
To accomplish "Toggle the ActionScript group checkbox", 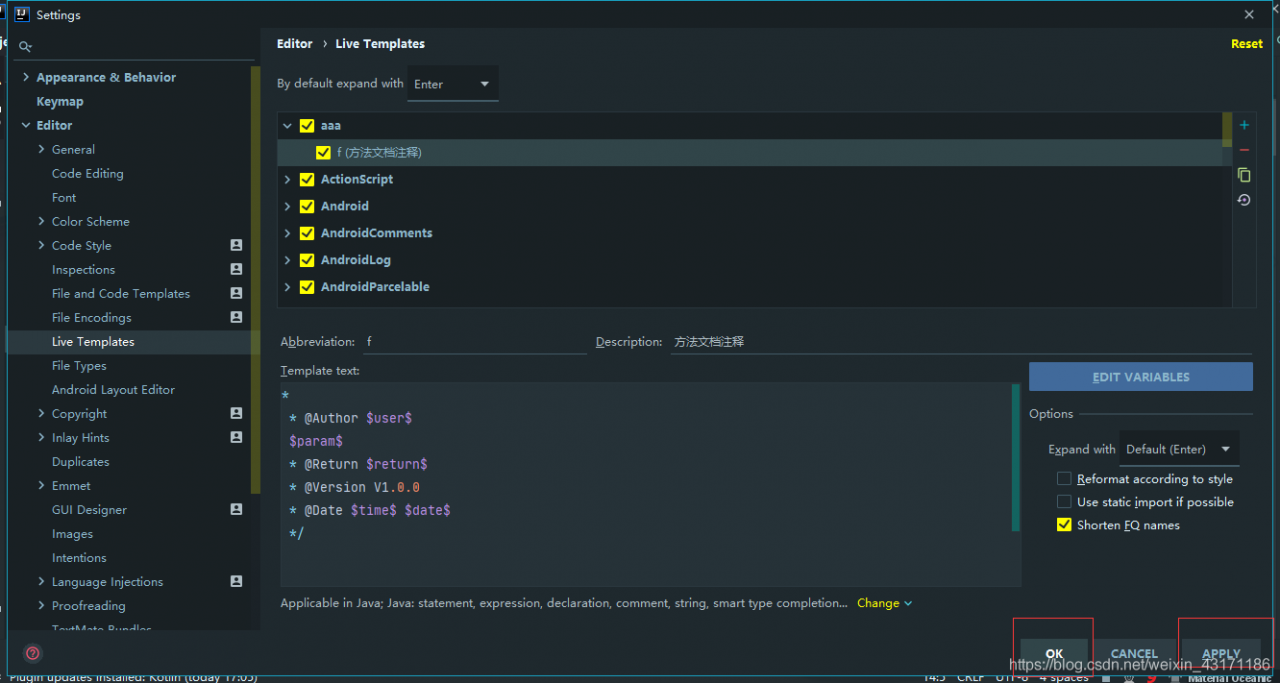I will pyautogui.click(x=307, y=180).
